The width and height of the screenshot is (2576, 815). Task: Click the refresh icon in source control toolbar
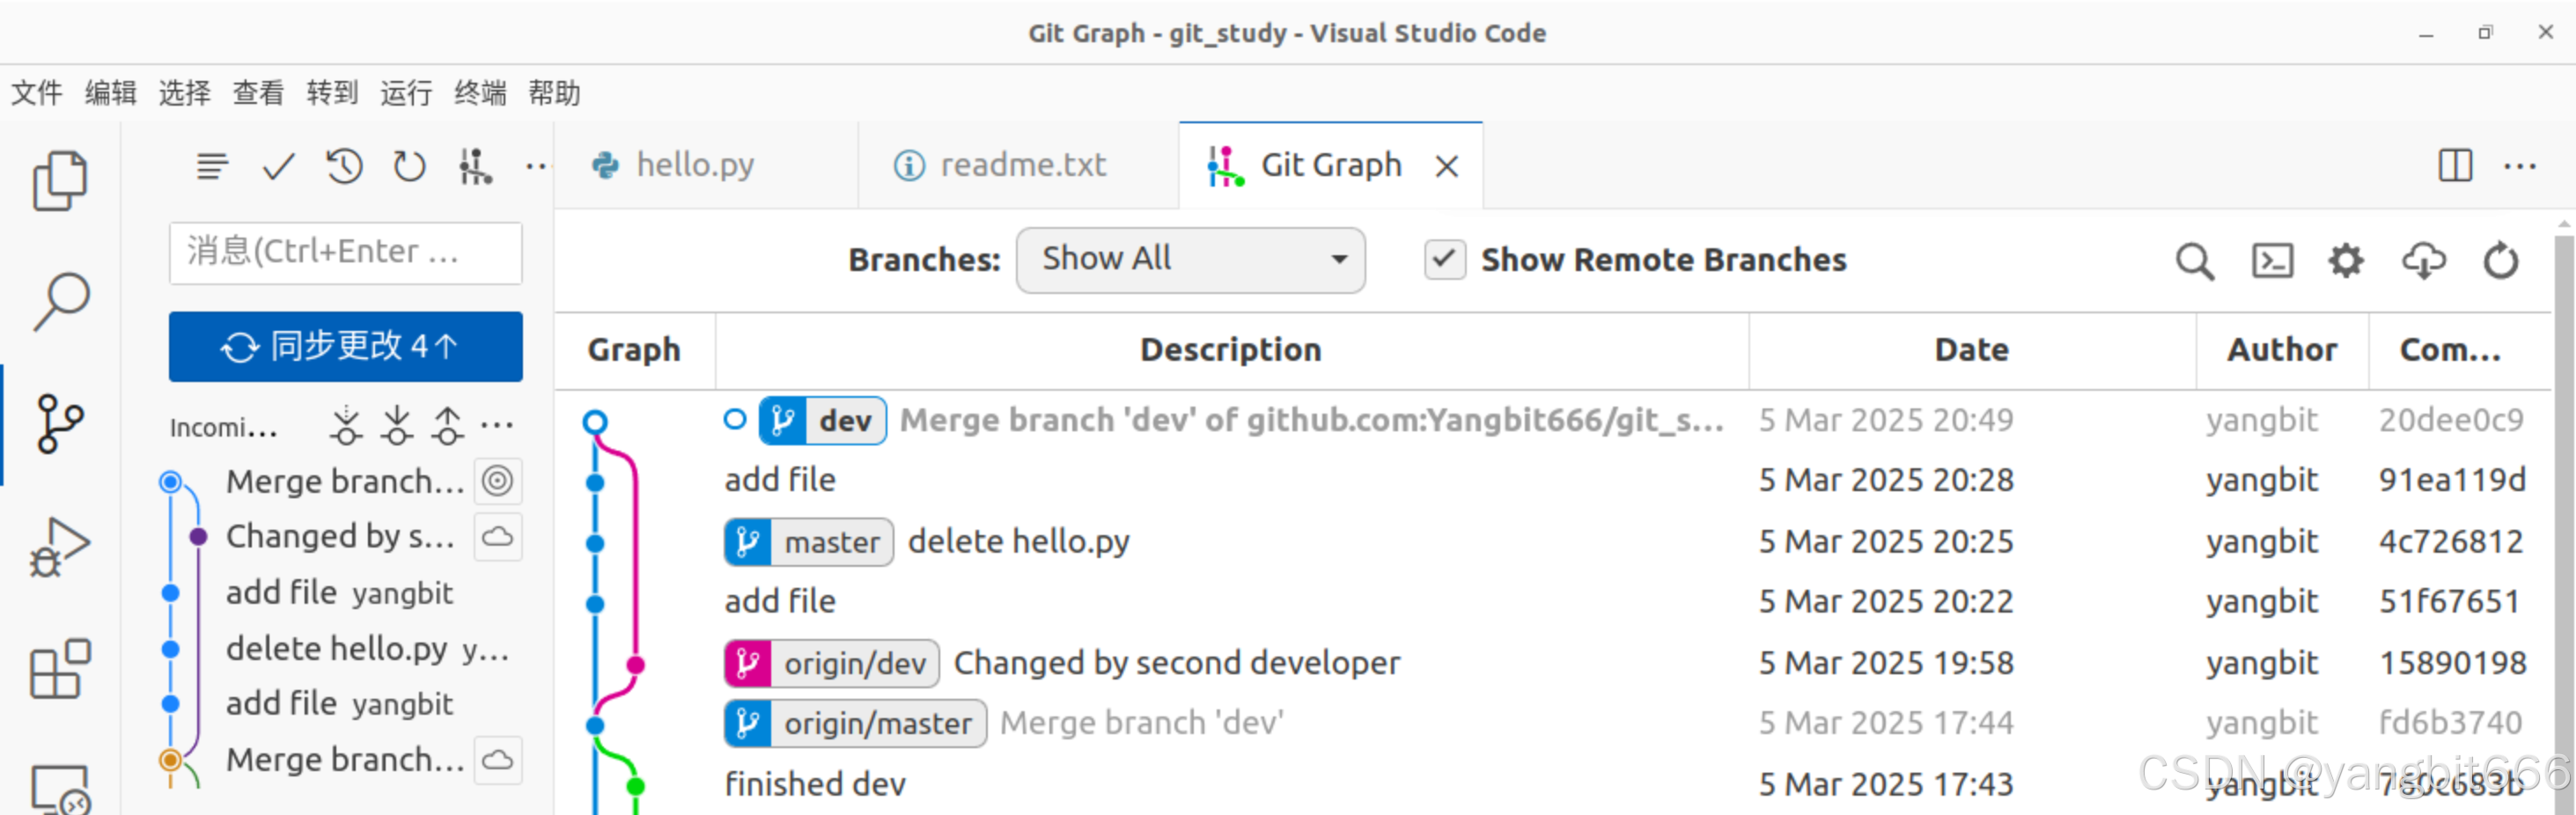(x=409, y=166)
